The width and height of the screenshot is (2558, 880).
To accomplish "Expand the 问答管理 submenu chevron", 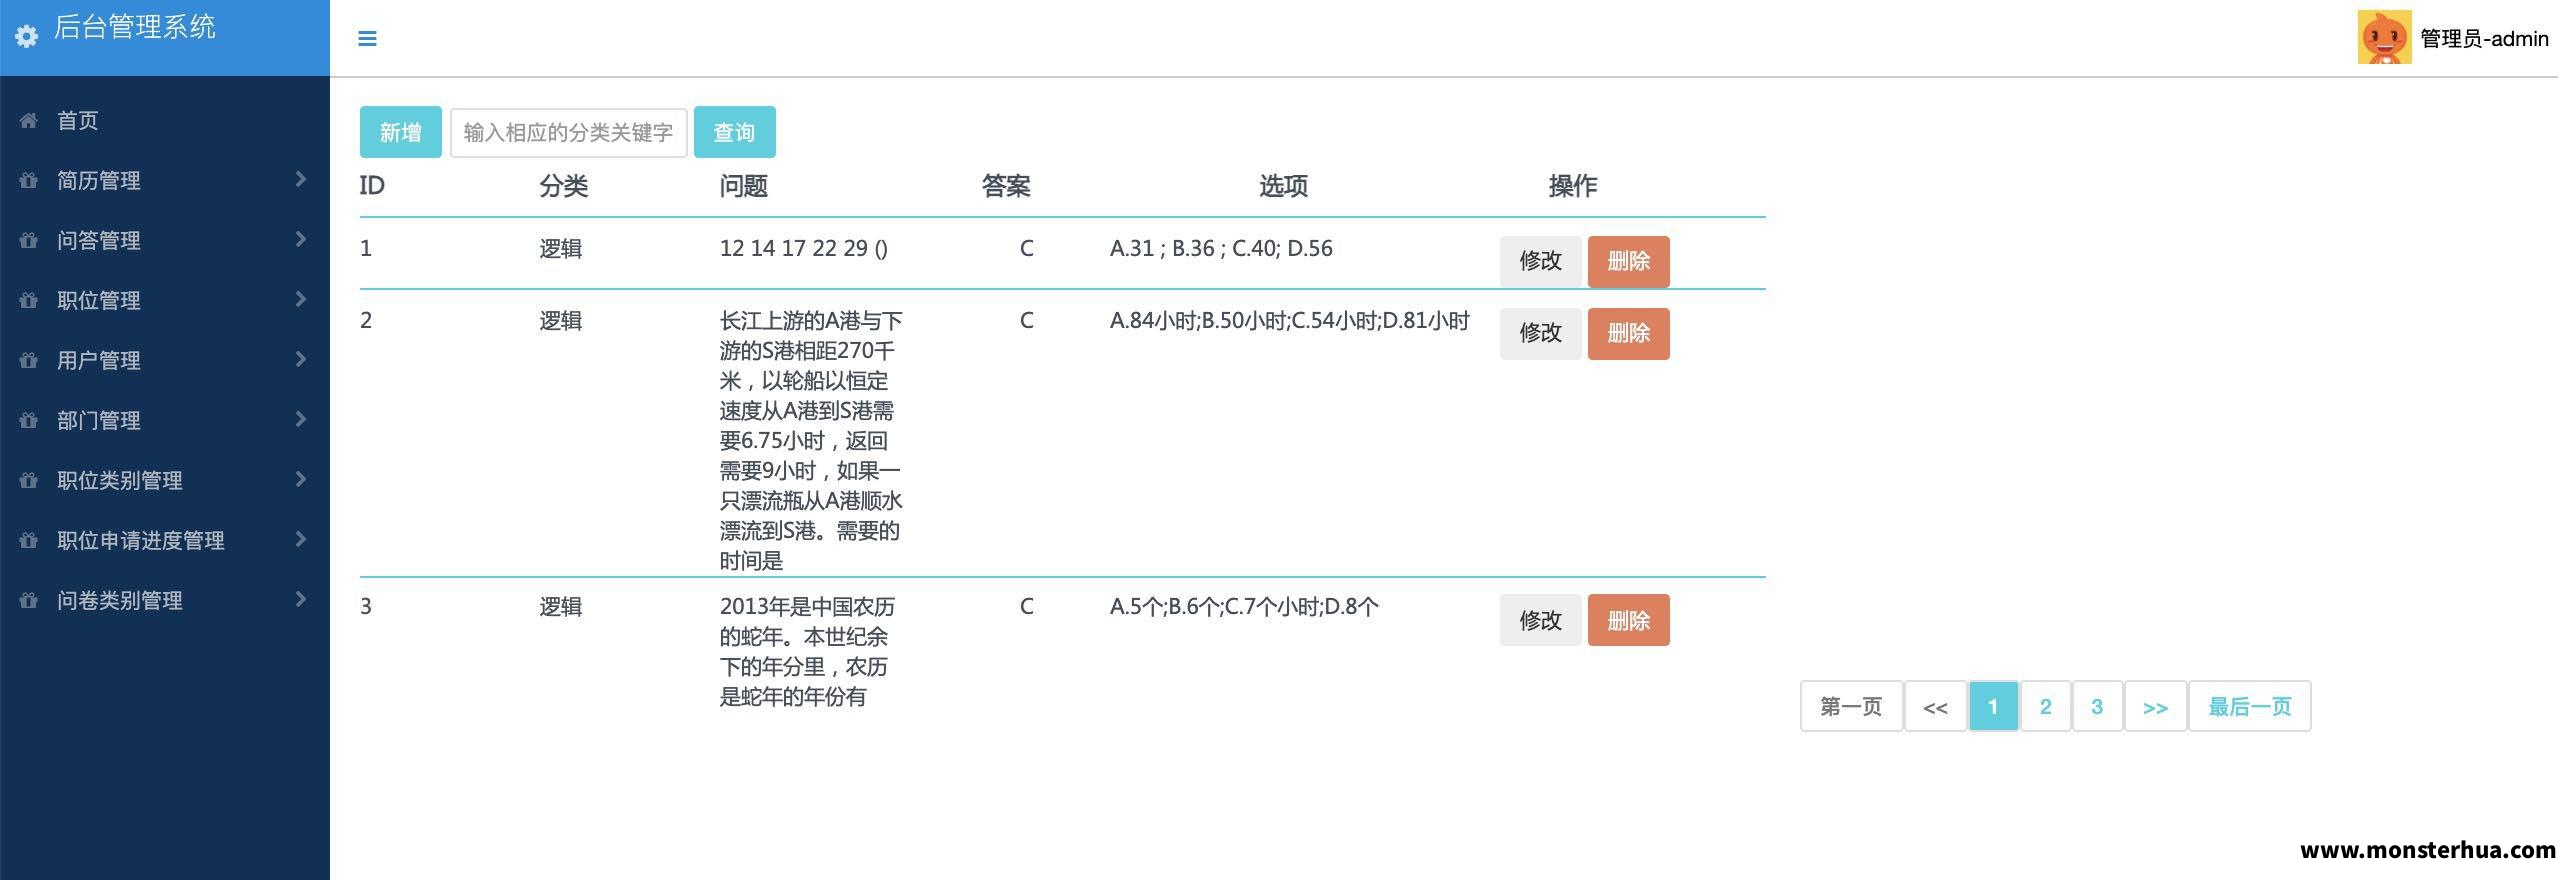I will [x=300, y=239].
